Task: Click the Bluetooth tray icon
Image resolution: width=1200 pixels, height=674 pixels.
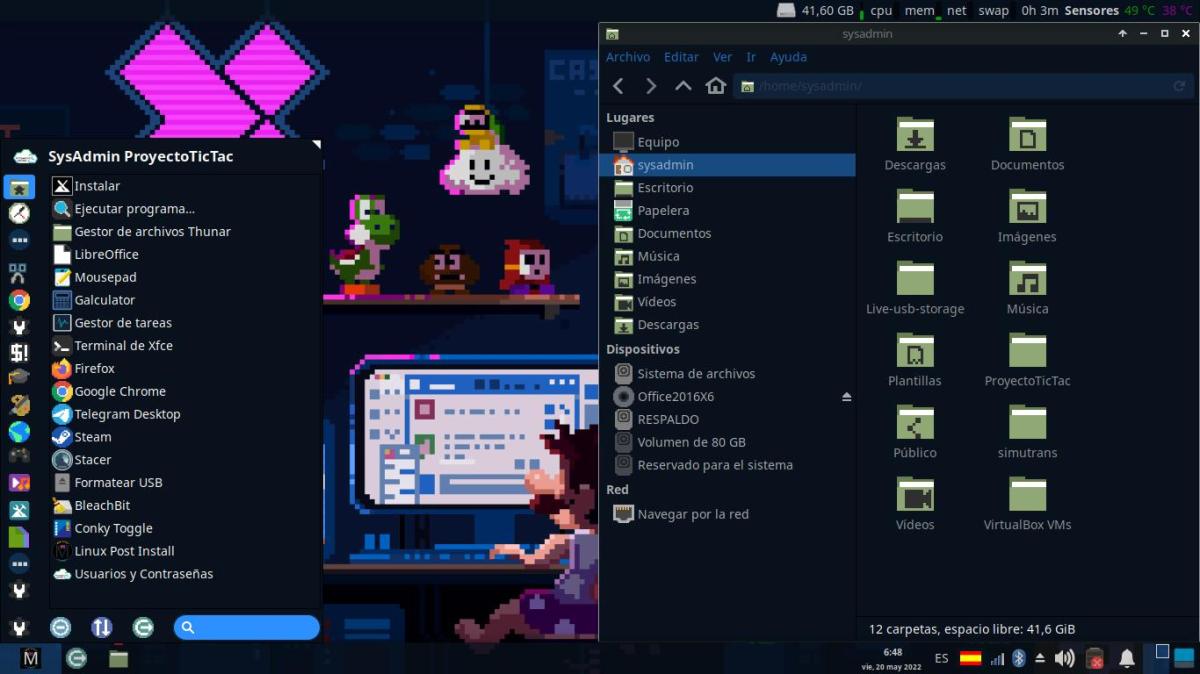Action: 1019,658
